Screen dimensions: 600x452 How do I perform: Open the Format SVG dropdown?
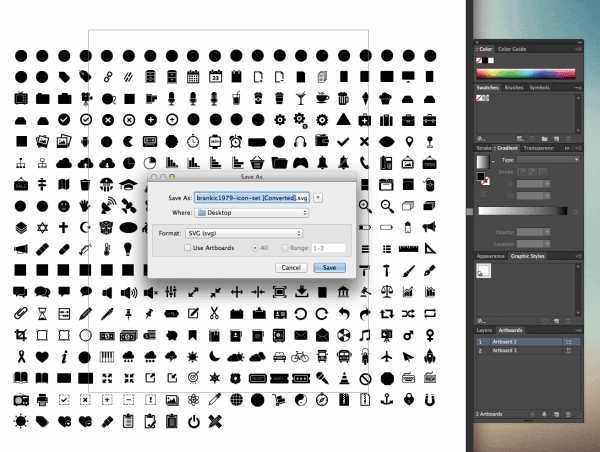coord(243,233)
